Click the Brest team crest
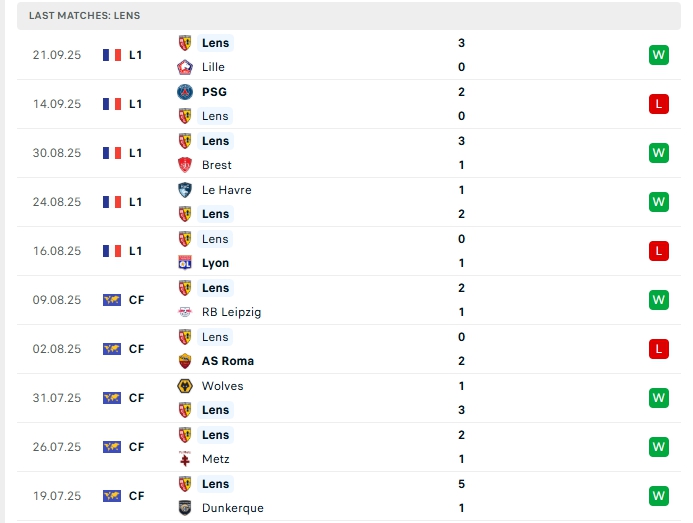 click(x=185, y=165)
